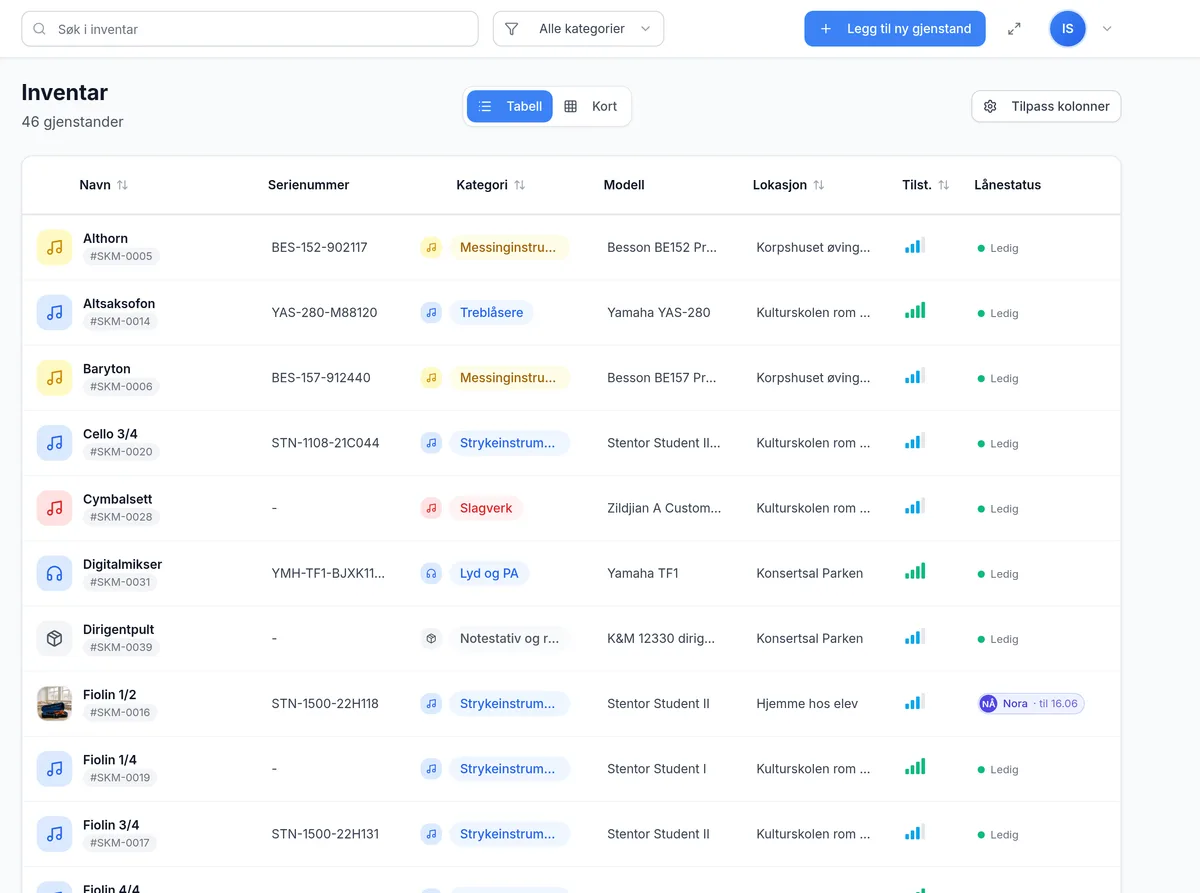Viewport: 1200px width, 893px height.
Task: Click Legg til ny gjenstand button
Action: (895, 29)
